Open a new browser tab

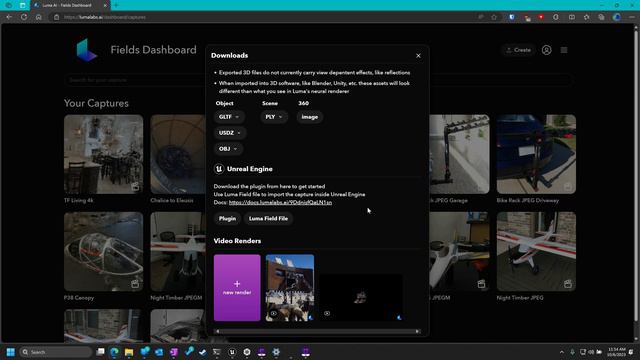[x=116, y=5]
